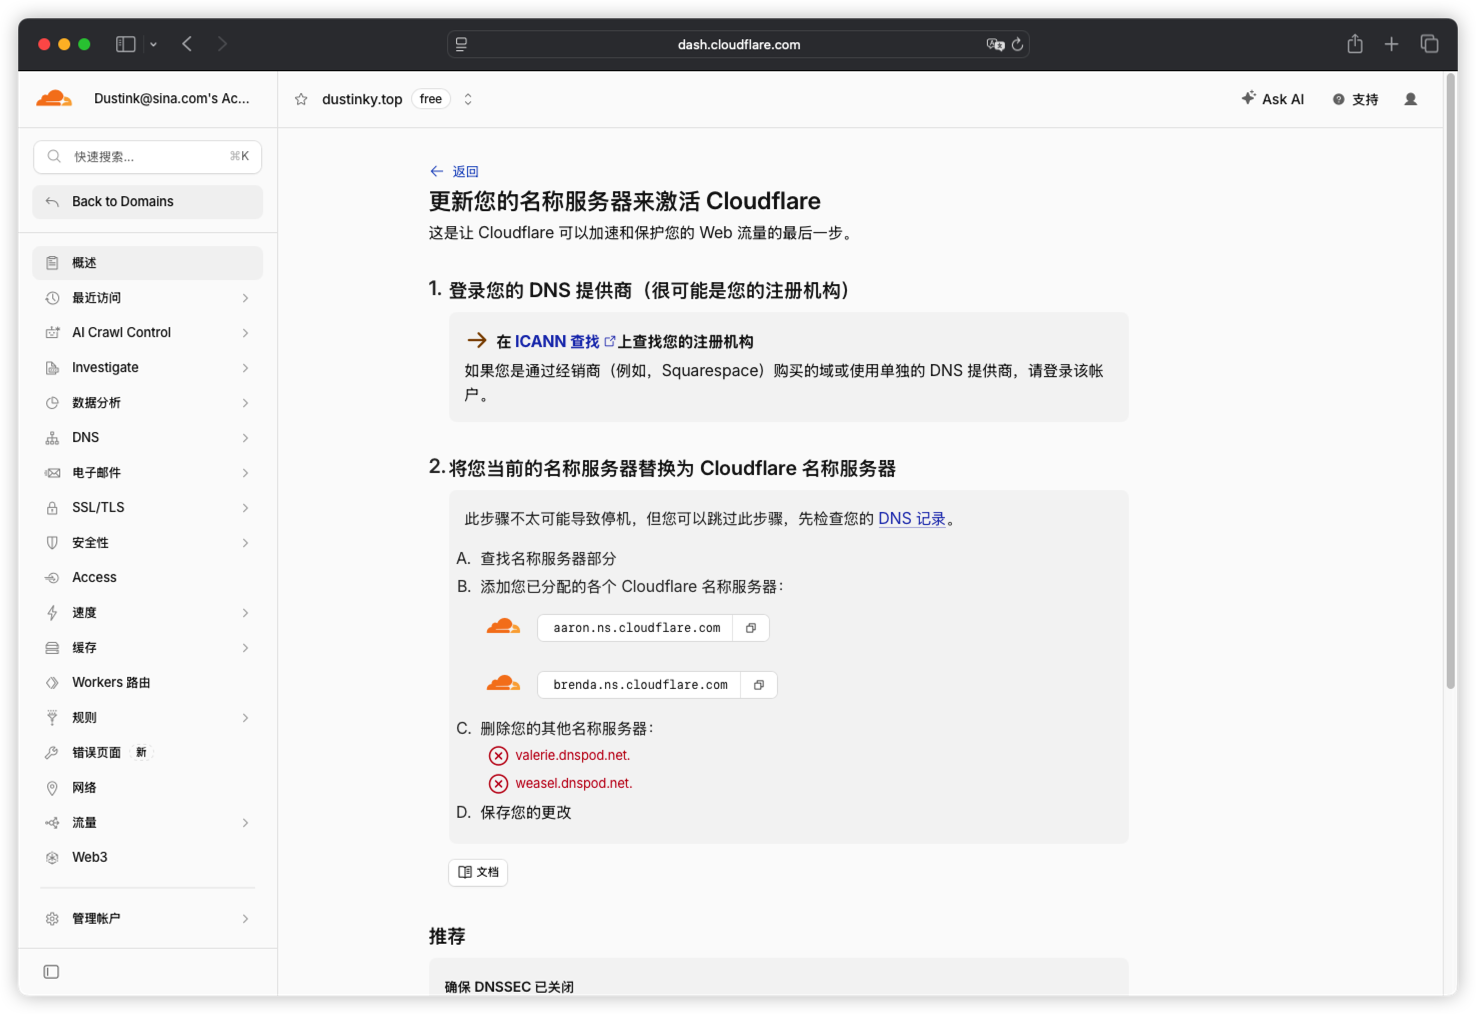Expand the 安全性 chevron

(245, 543)
